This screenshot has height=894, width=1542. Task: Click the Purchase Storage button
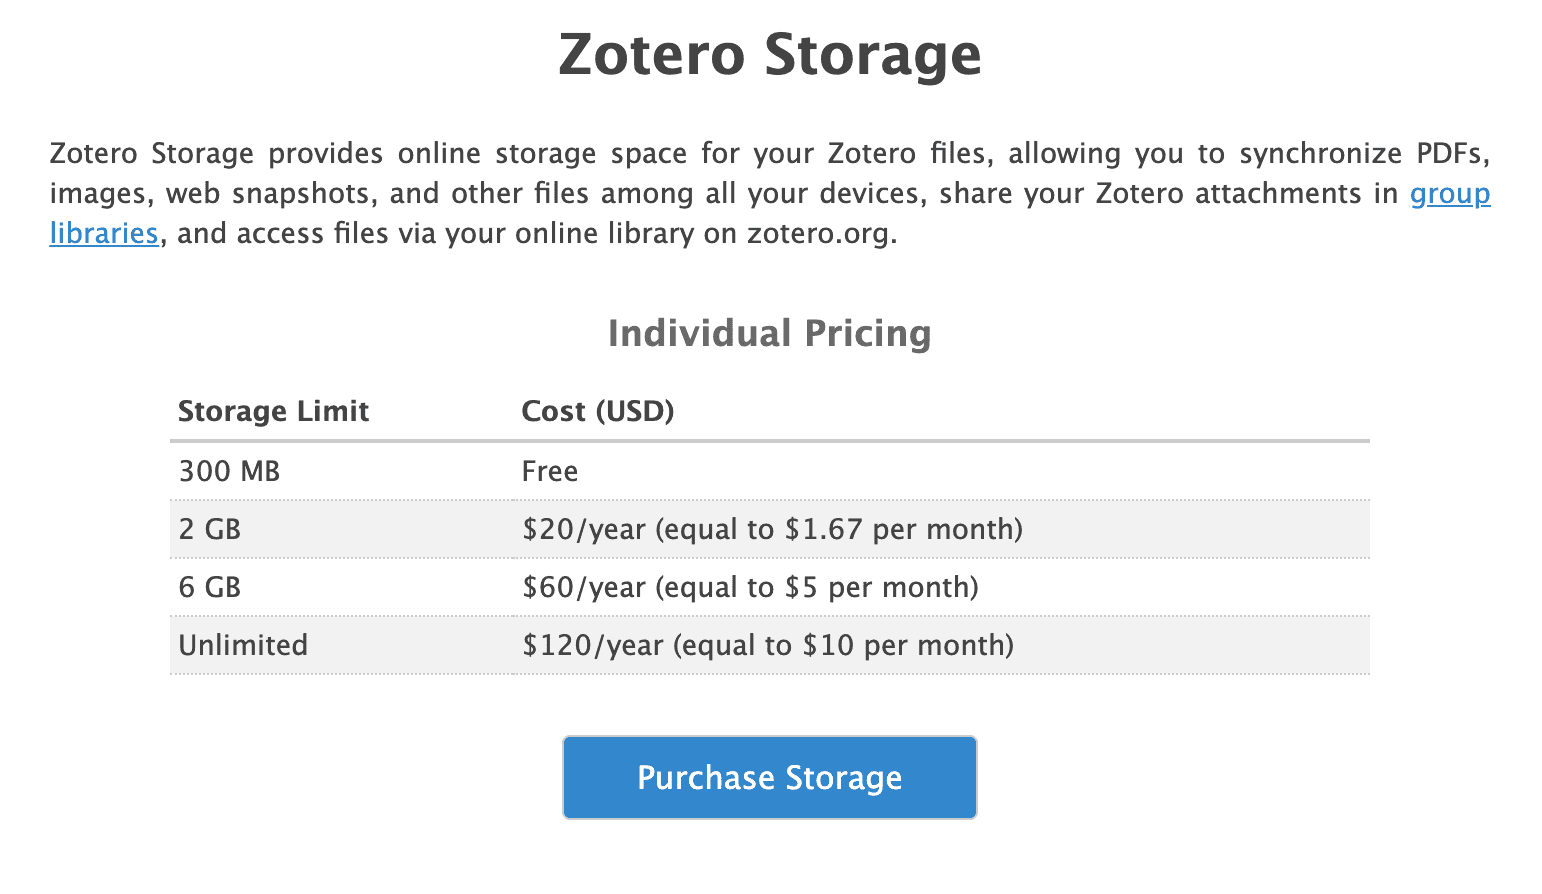[769, 778]
